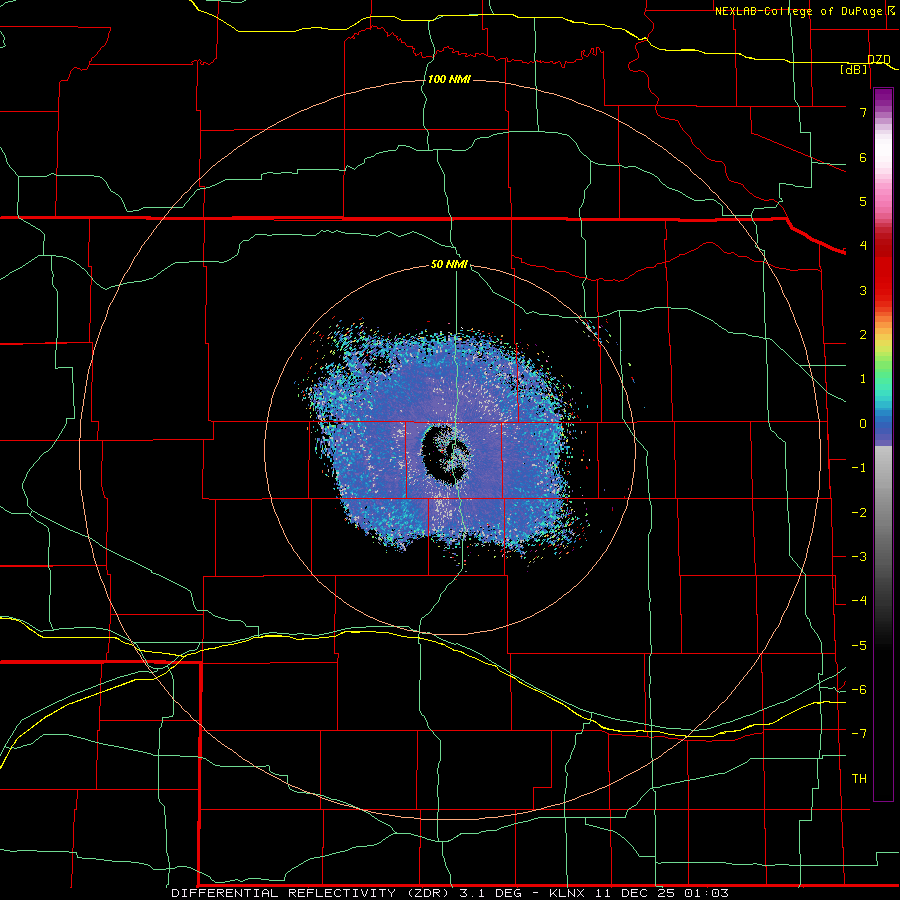
Task: Click the 4 dB tick label on the scale
Action: tap(863, 246)
